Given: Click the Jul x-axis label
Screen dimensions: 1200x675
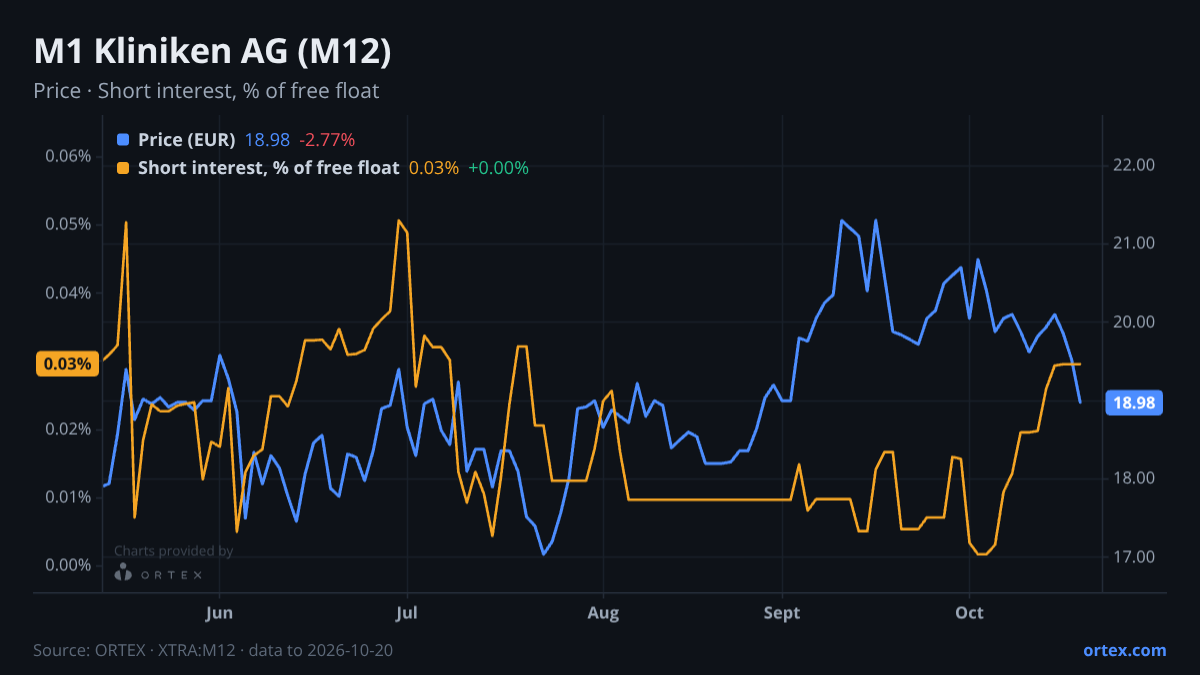Looking at the screenshot, I should (x=407, y=613).
